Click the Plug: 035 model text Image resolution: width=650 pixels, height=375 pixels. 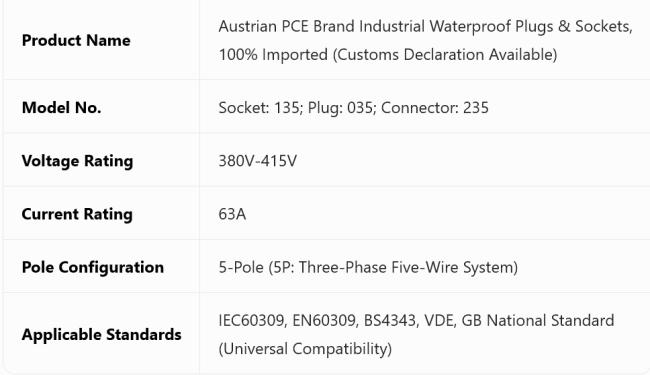pos(340,108)
